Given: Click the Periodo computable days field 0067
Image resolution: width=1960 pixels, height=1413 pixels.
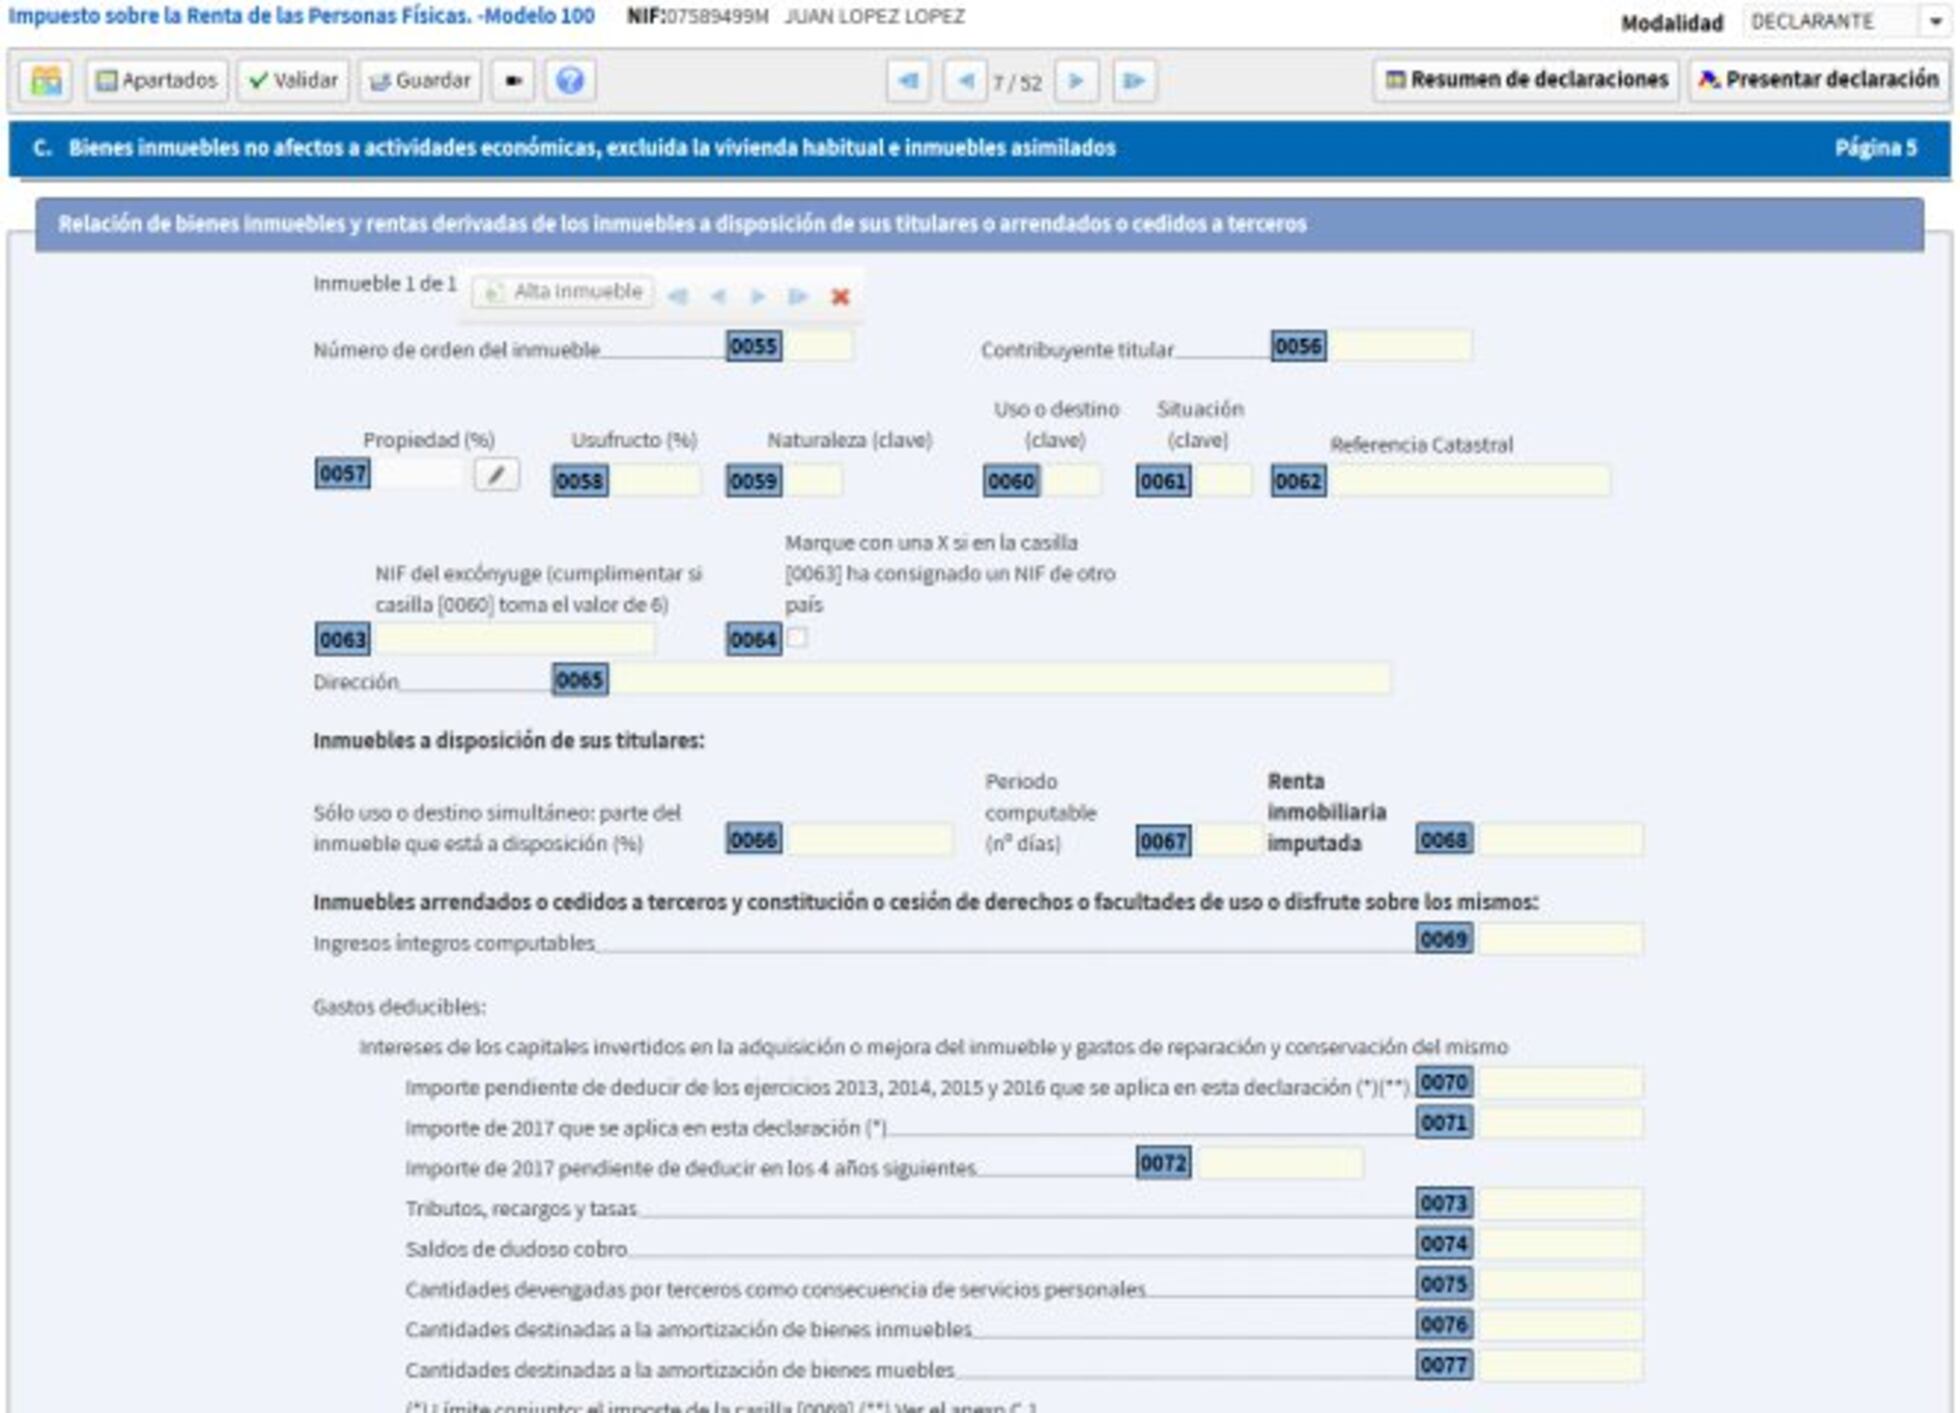Looking at the screenshot, I should (1228, 840).
